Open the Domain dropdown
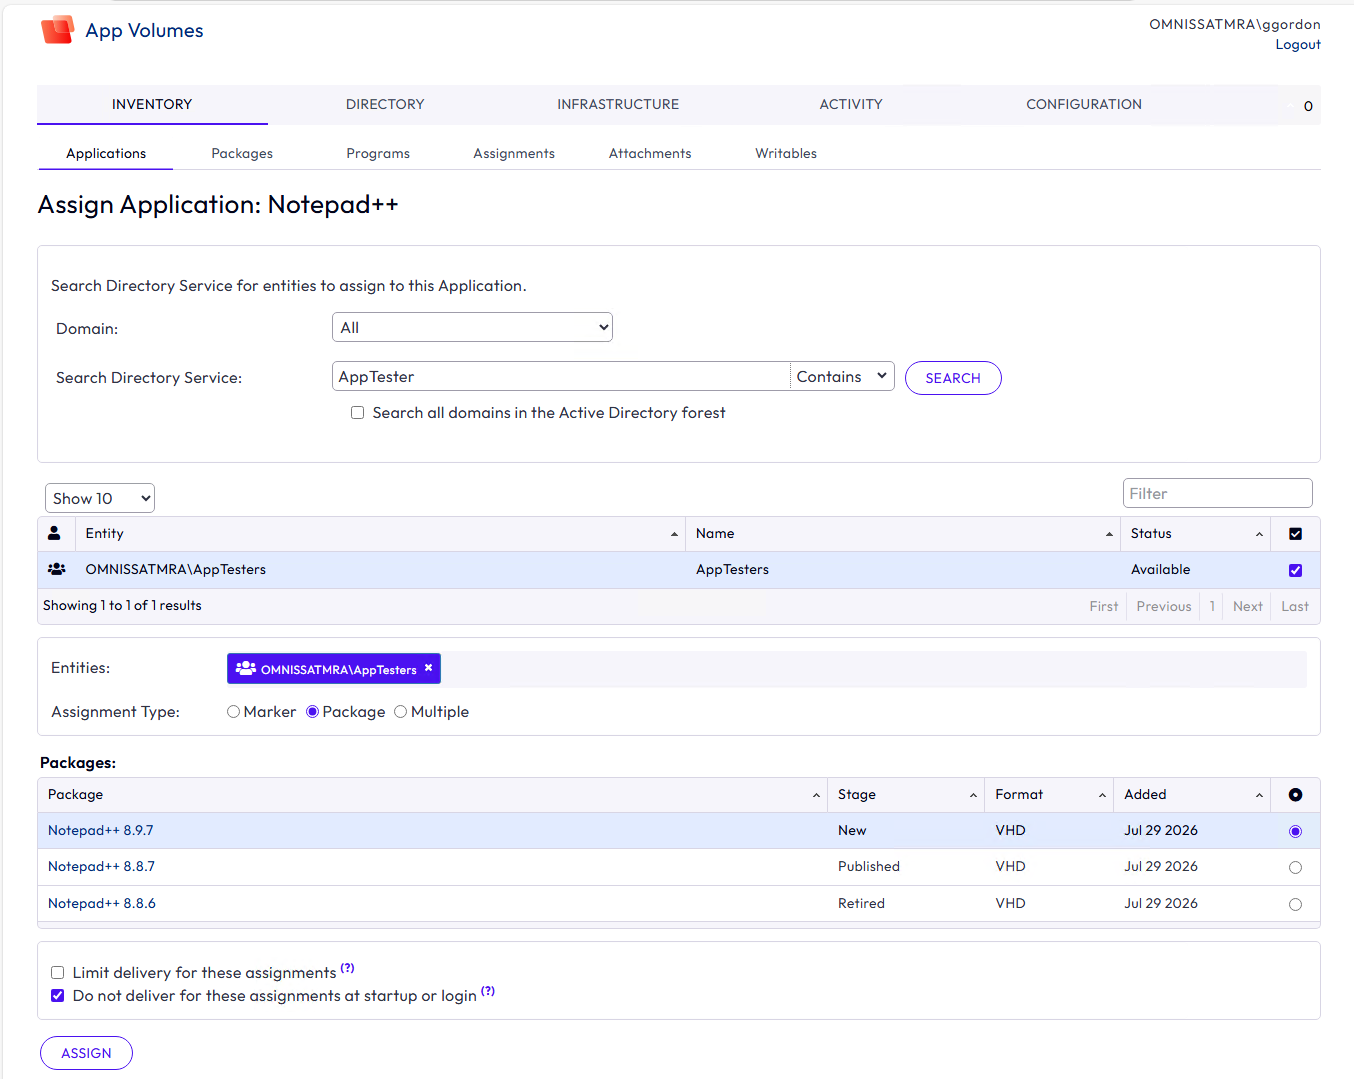The height and width of the screenshot is (1079, 1354). coord(472,327)
